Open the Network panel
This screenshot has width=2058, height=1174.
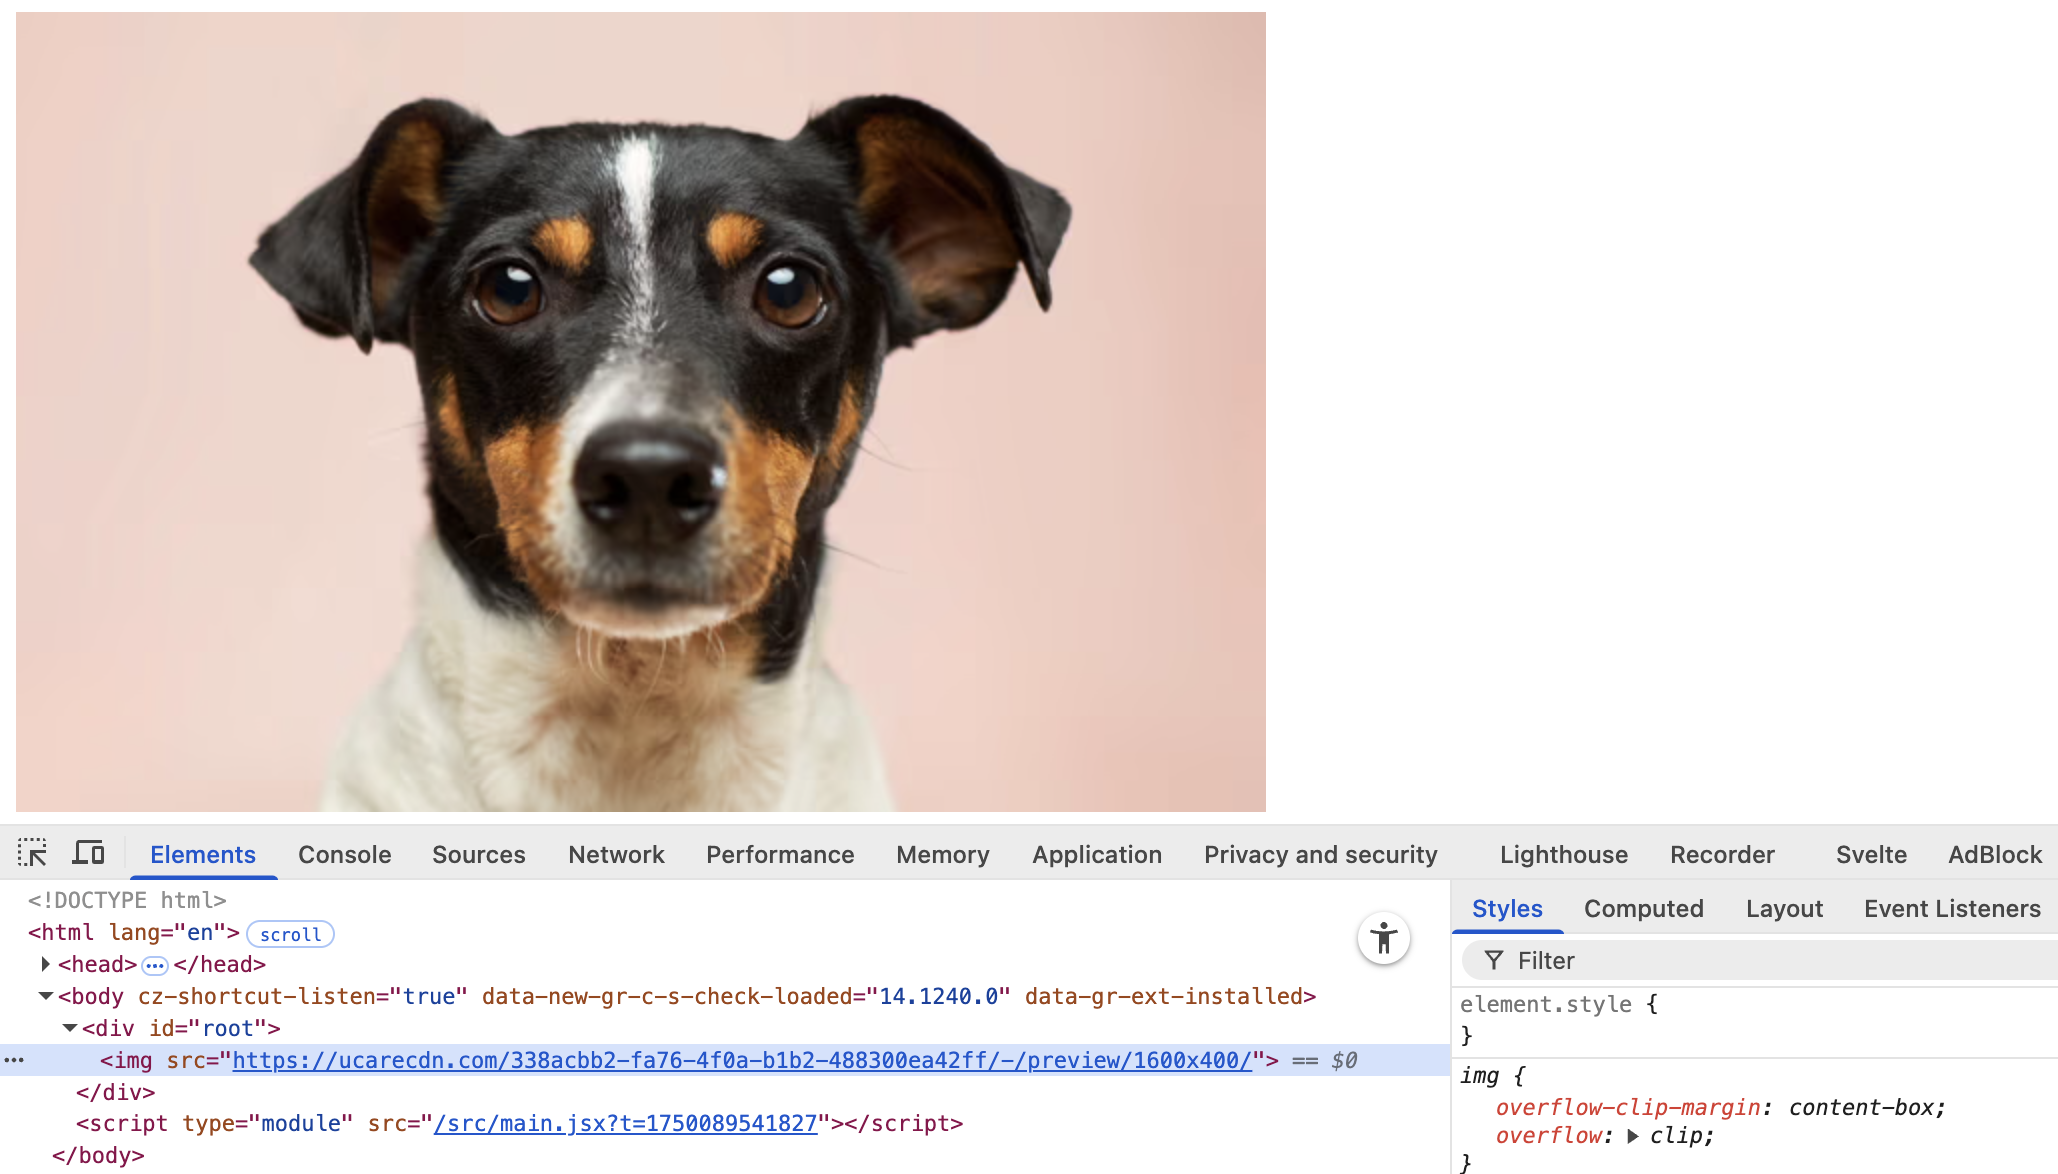tap(615, 854)
